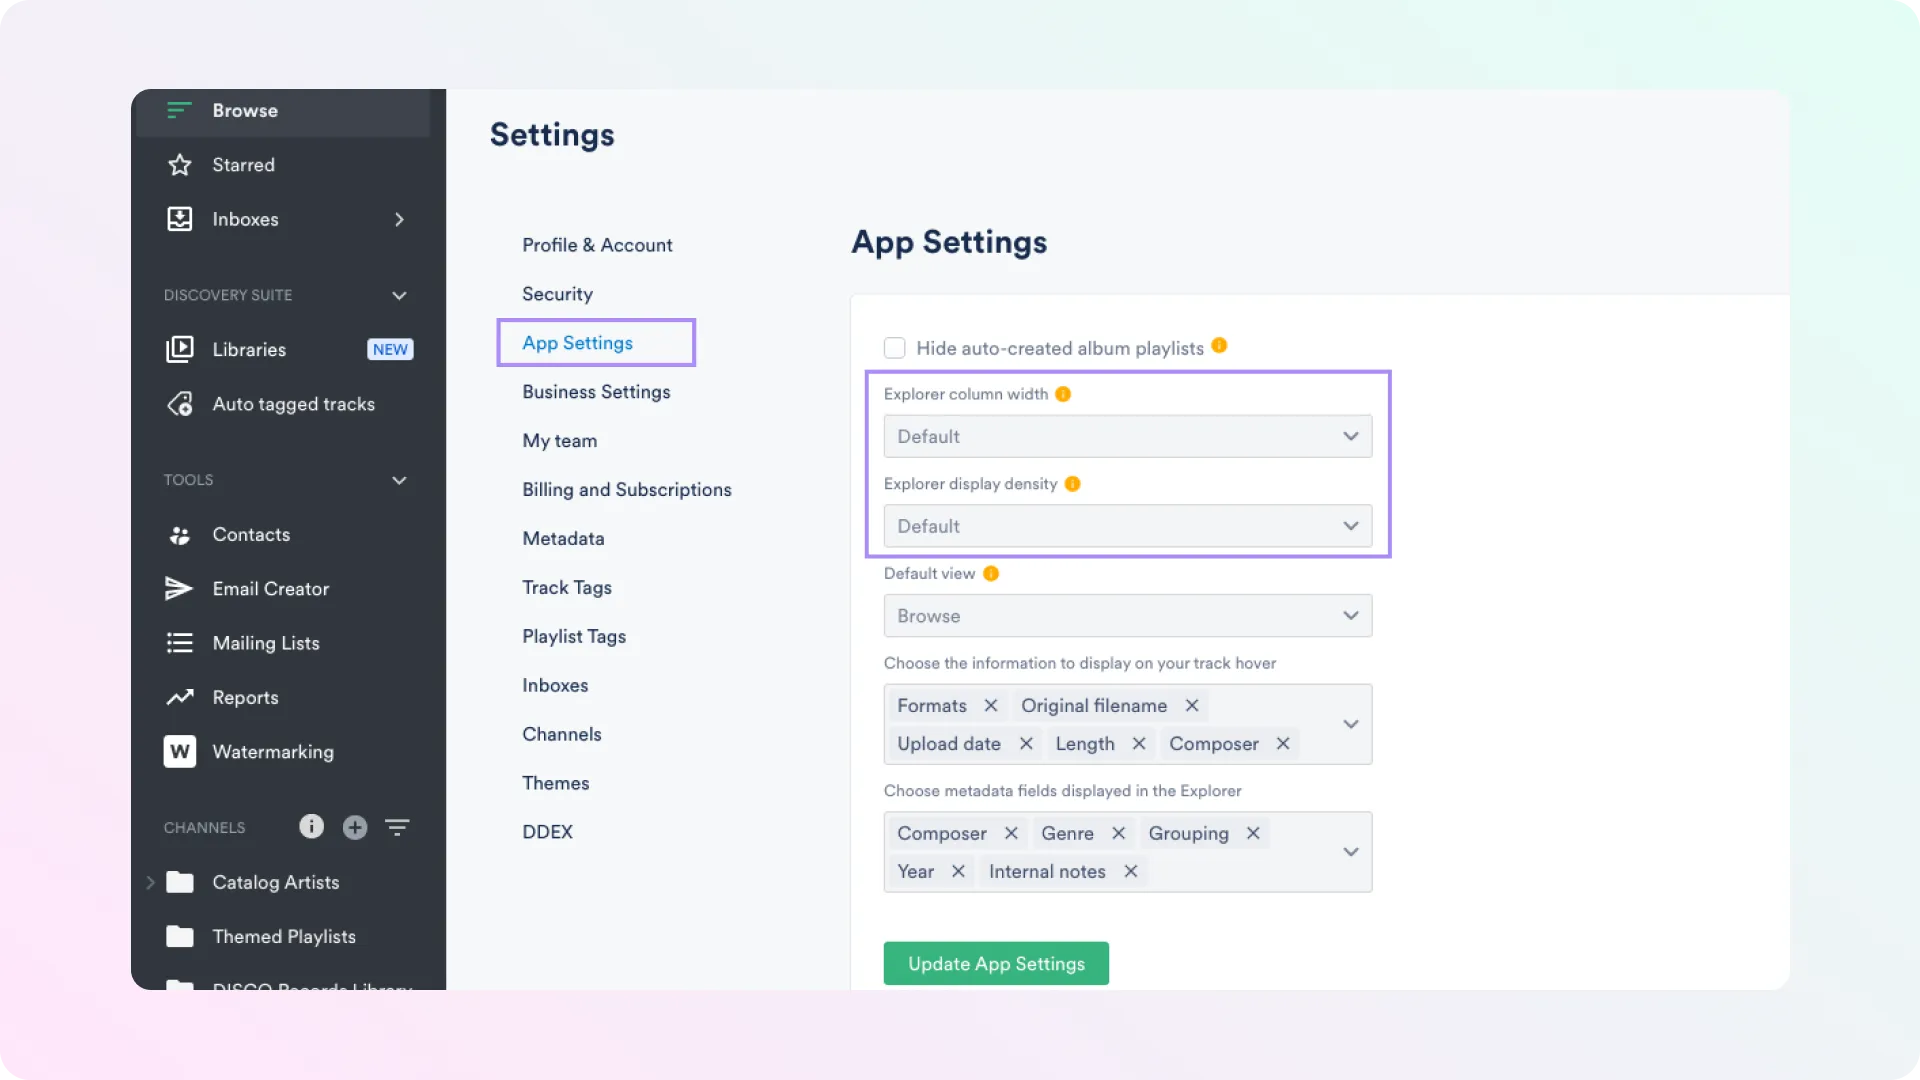Screen dimensions: 1920x1080
Task: Open Business Settings in settings menu
Action: tap(596, 392)
